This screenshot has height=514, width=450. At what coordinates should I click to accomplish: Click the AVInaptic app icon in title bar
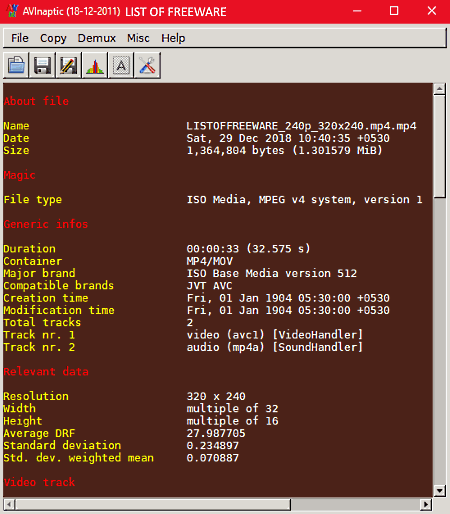[12, 11]
